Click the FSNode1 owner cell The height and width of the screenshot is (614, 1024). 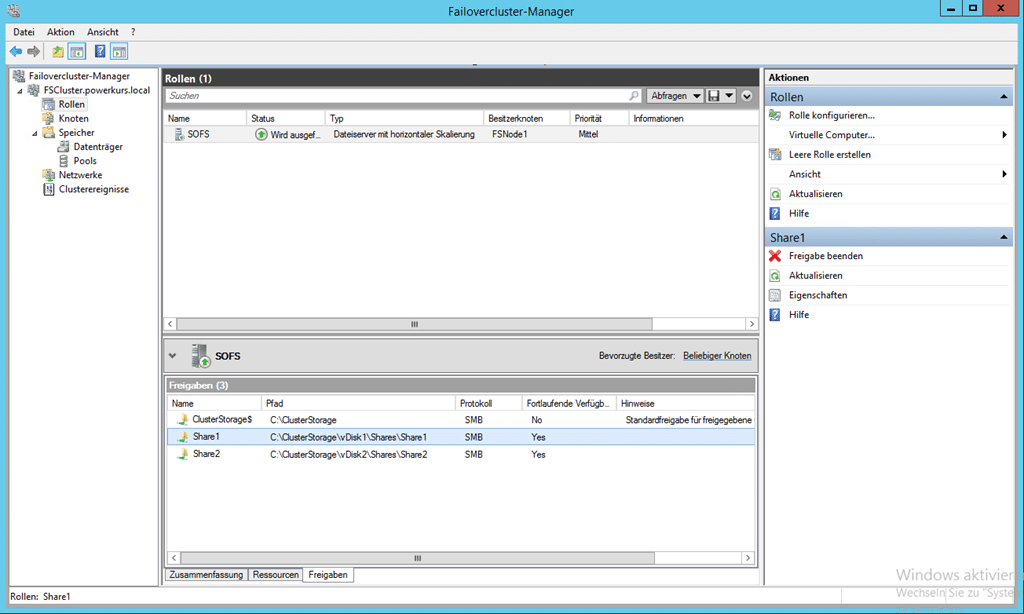[509, 135]
